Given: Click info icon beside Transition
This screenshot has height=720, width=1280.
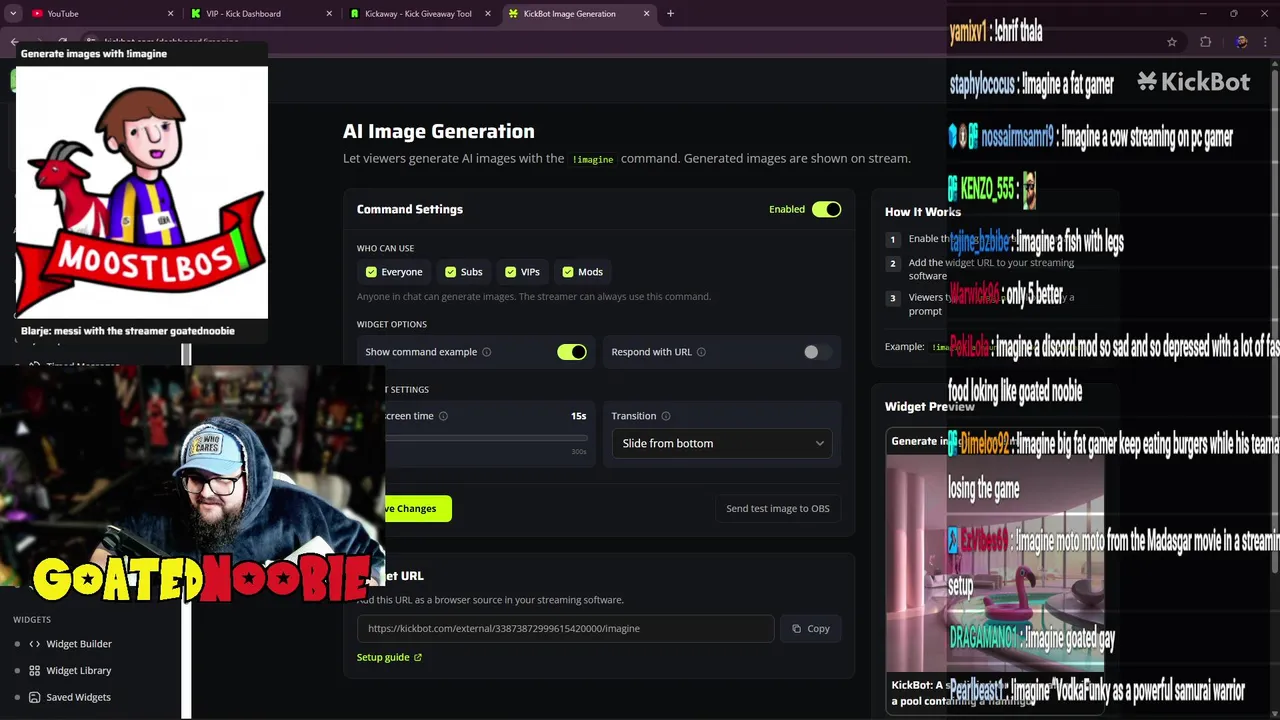Looking at the screenshot, I should click(x=666, y=416).
